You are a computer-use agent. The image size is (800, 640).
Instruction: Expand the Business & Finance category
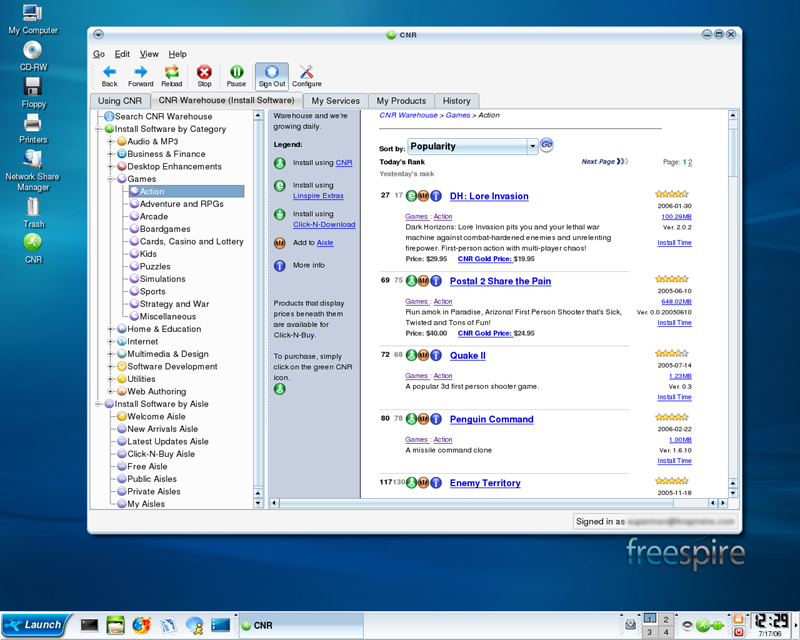110,154
